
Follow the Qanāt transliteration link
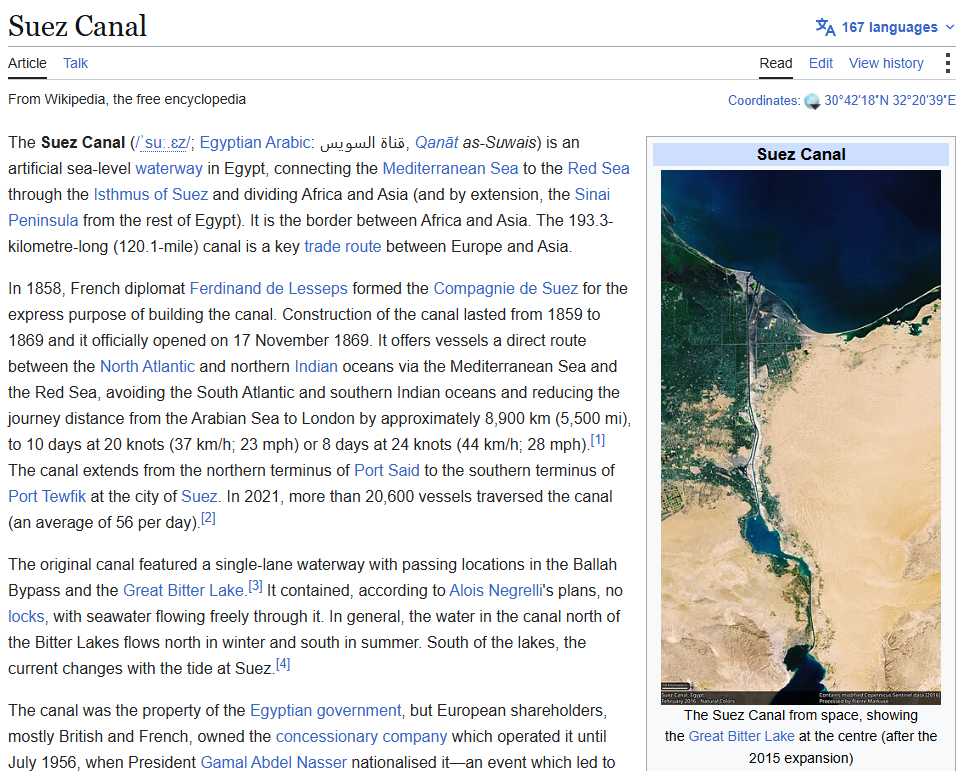tap(437, 143)
